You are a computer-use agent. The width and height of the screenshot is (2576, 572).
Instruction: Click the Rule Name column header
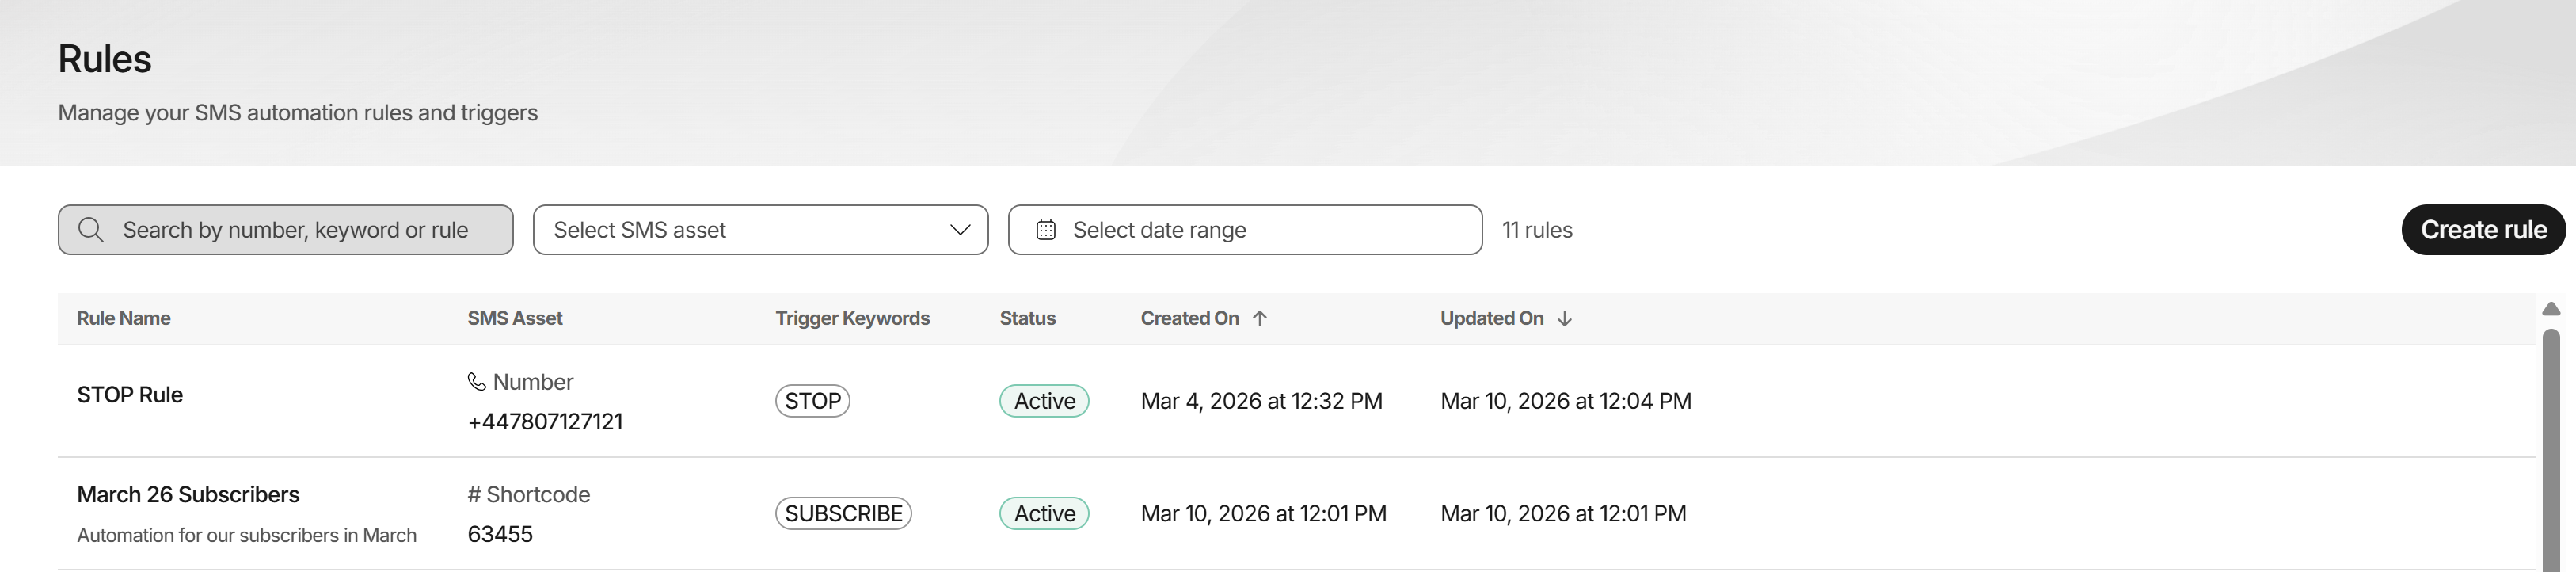click(124, 318)
